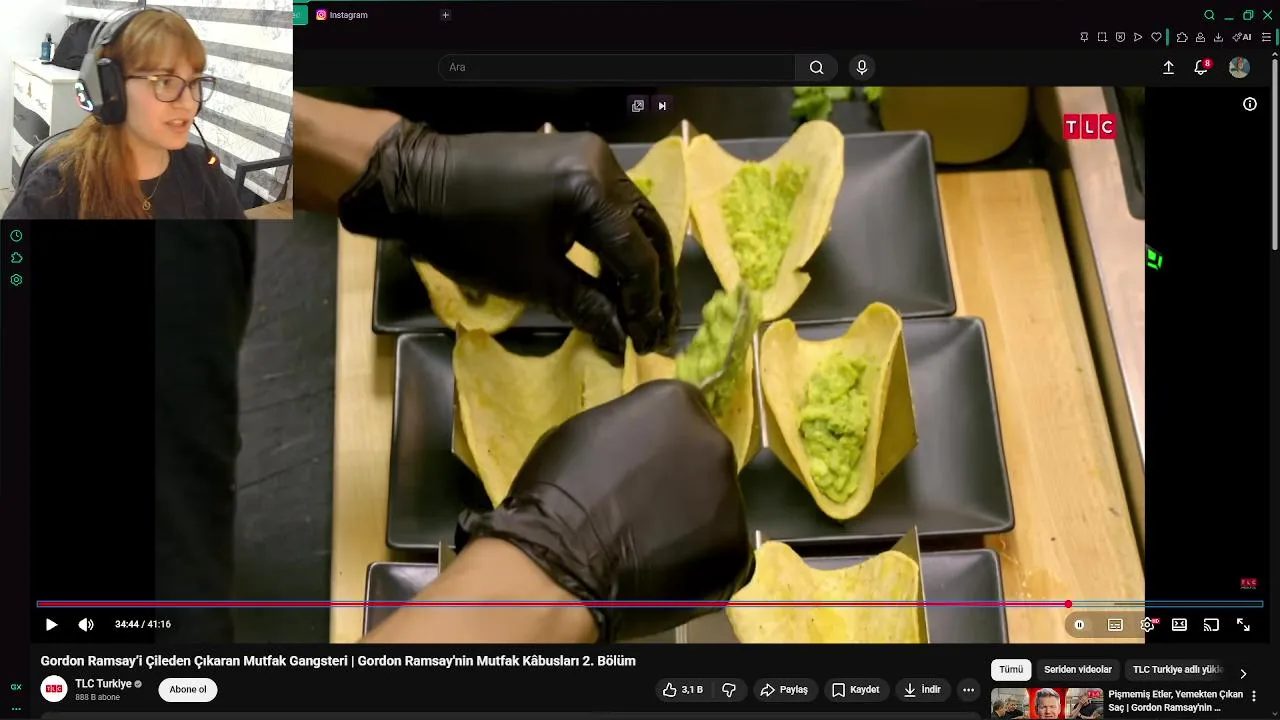Download the video with İndir
Viewport: 1280px width, 720px height.
point(922,690)
